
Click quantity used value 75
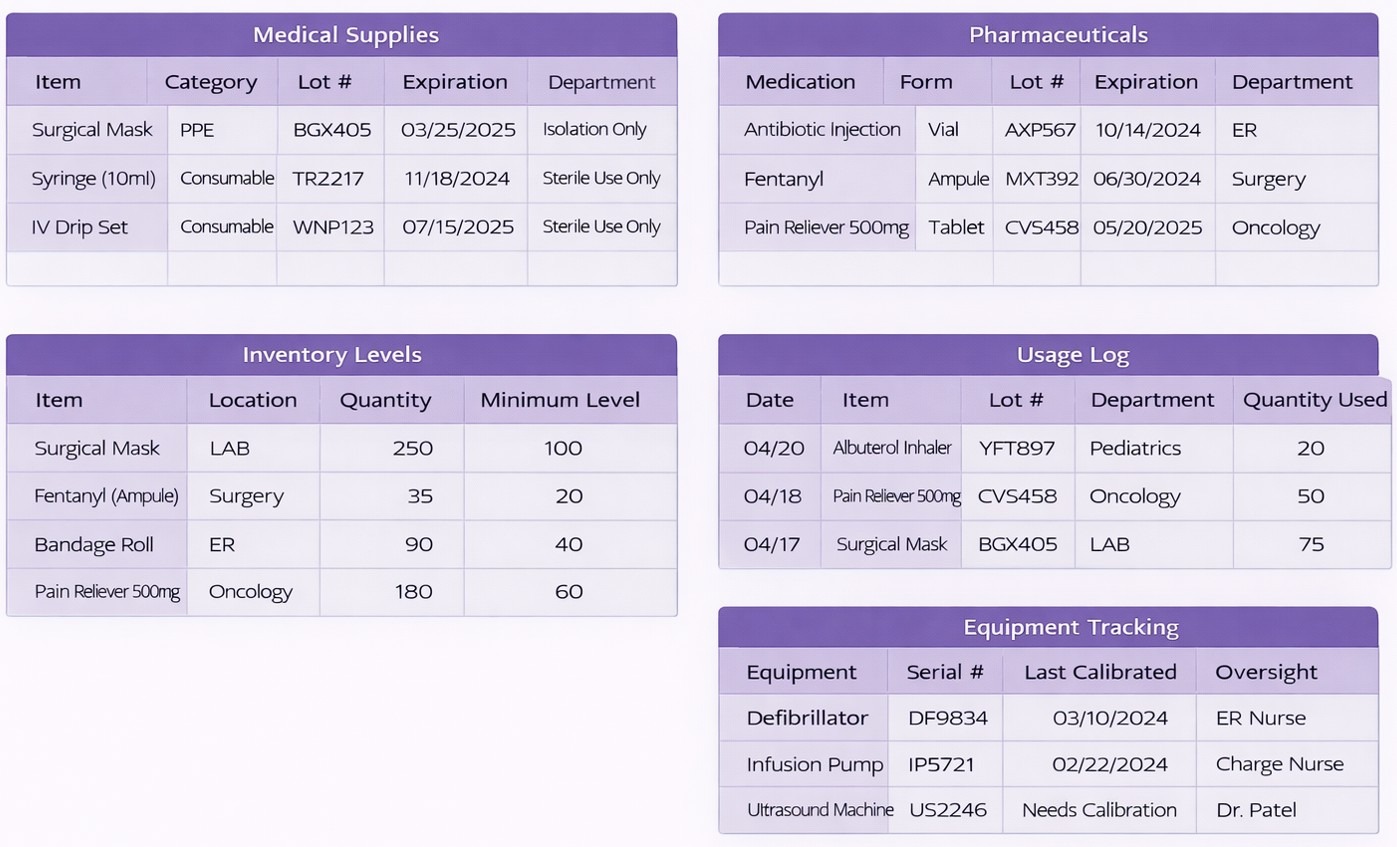(x=1311, y=545)
